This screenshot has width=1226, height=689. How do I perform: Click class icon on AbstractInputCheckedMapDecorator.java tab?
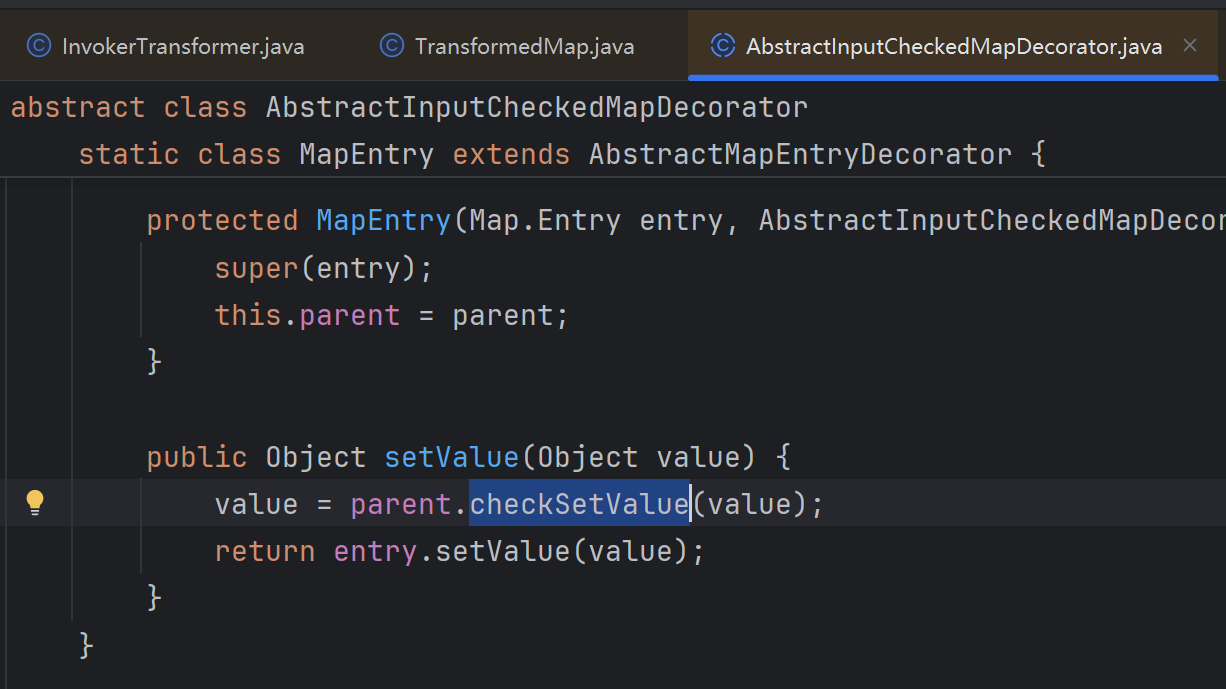[722, 46]
